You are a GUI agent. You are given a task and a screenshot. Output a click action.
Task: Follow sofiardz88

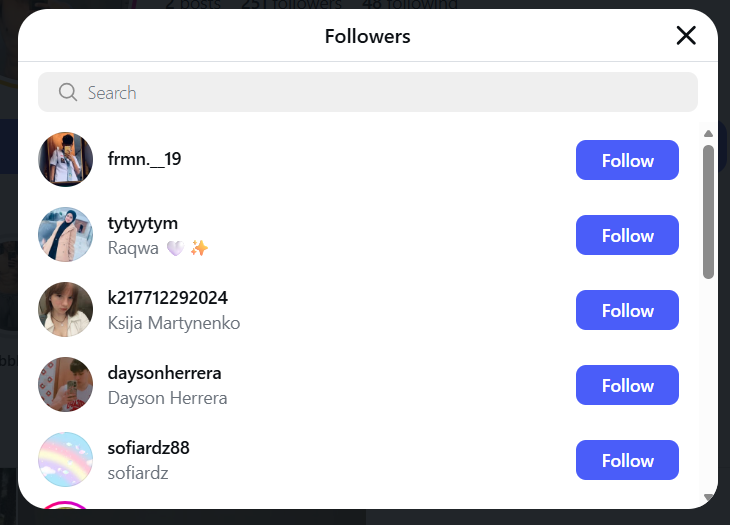pos(627,460)
